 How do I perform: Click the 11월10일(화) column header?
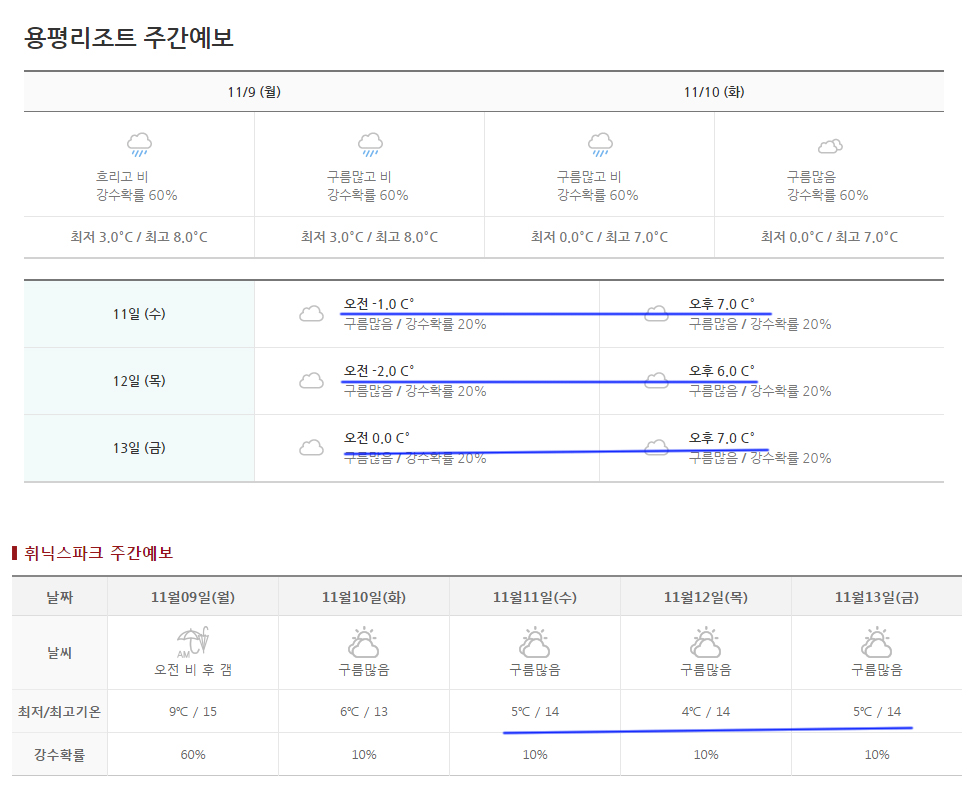364,597
